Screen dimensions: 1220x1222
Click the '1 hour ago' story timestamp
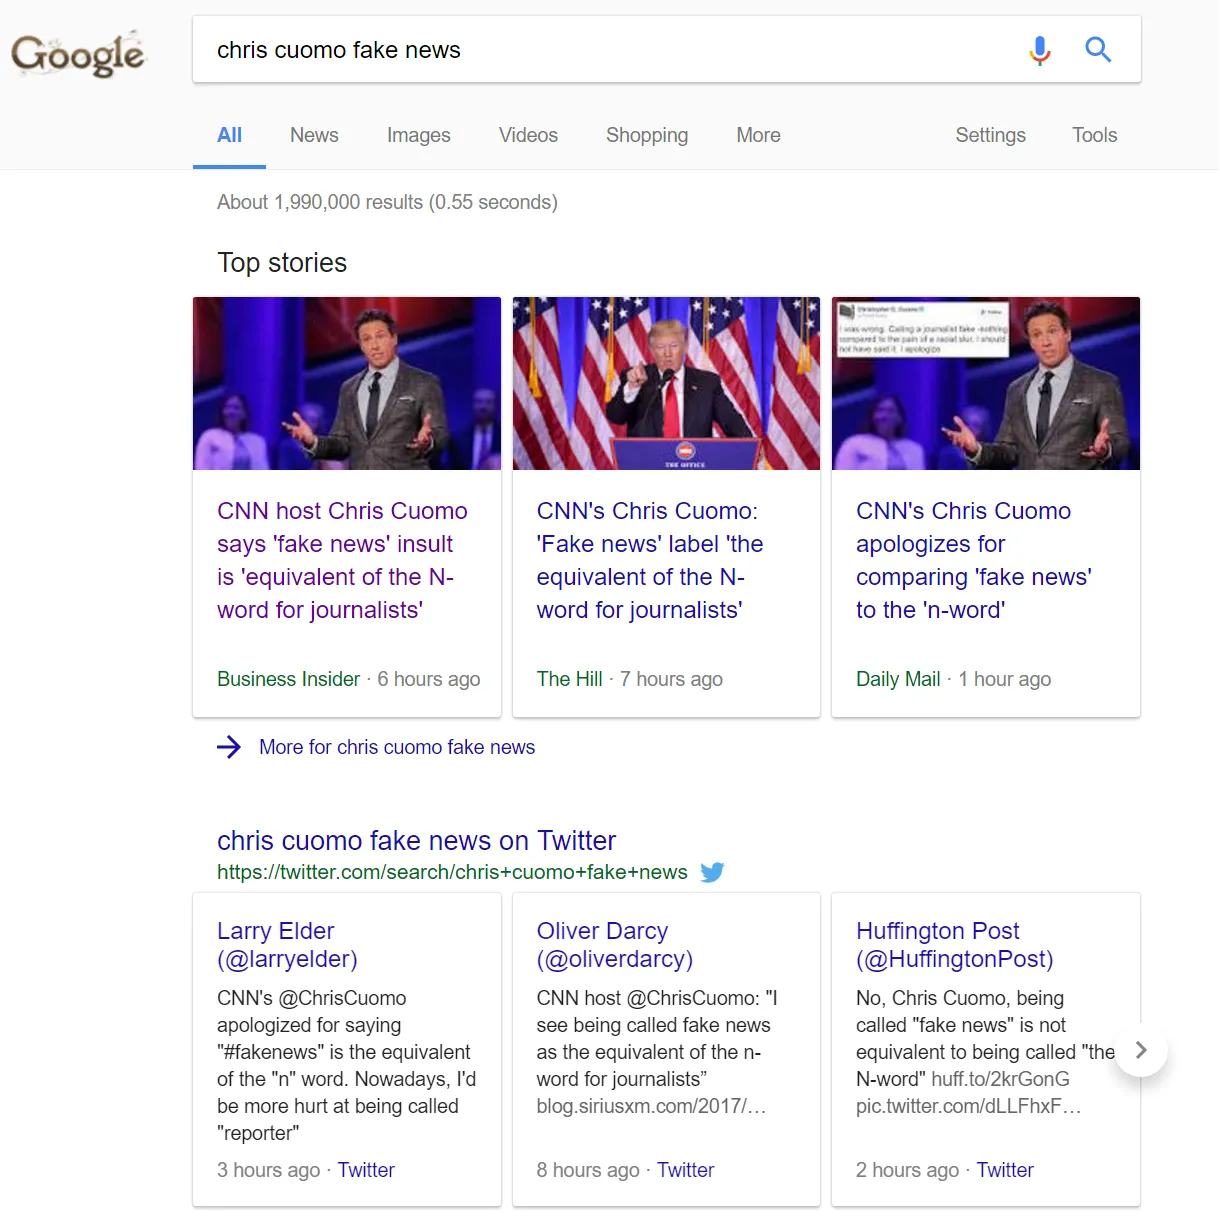1005,679
